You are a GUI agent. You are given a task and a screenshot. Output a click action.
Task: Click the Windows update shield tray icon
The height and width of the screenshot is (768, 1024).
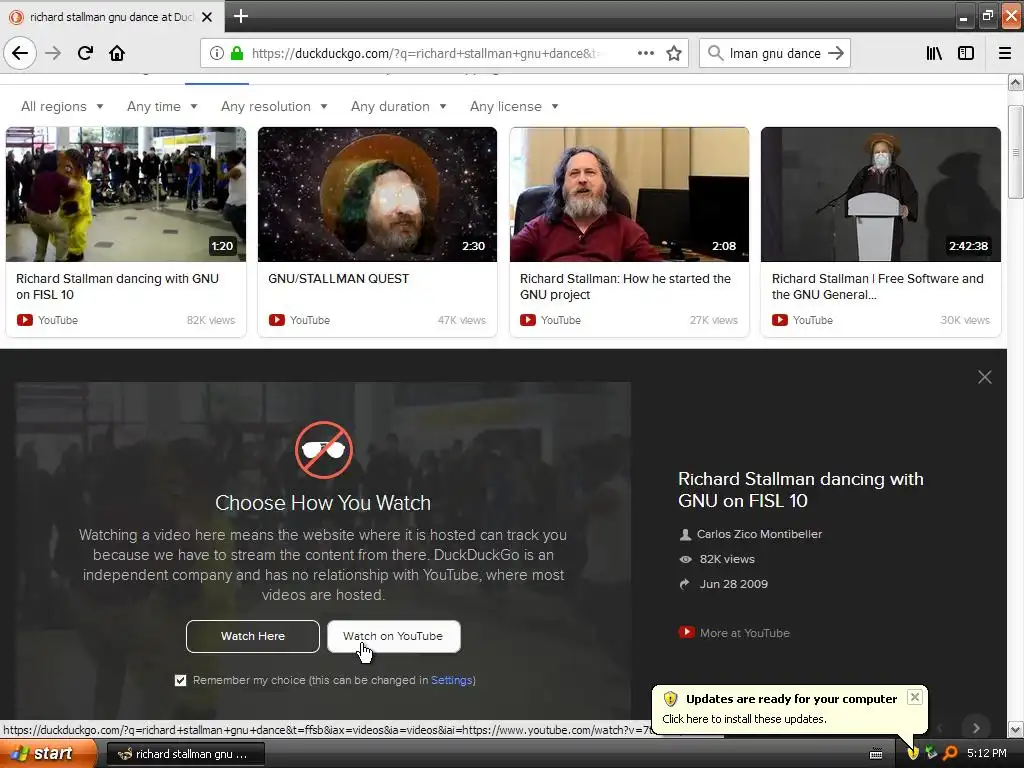pos(913,753)
